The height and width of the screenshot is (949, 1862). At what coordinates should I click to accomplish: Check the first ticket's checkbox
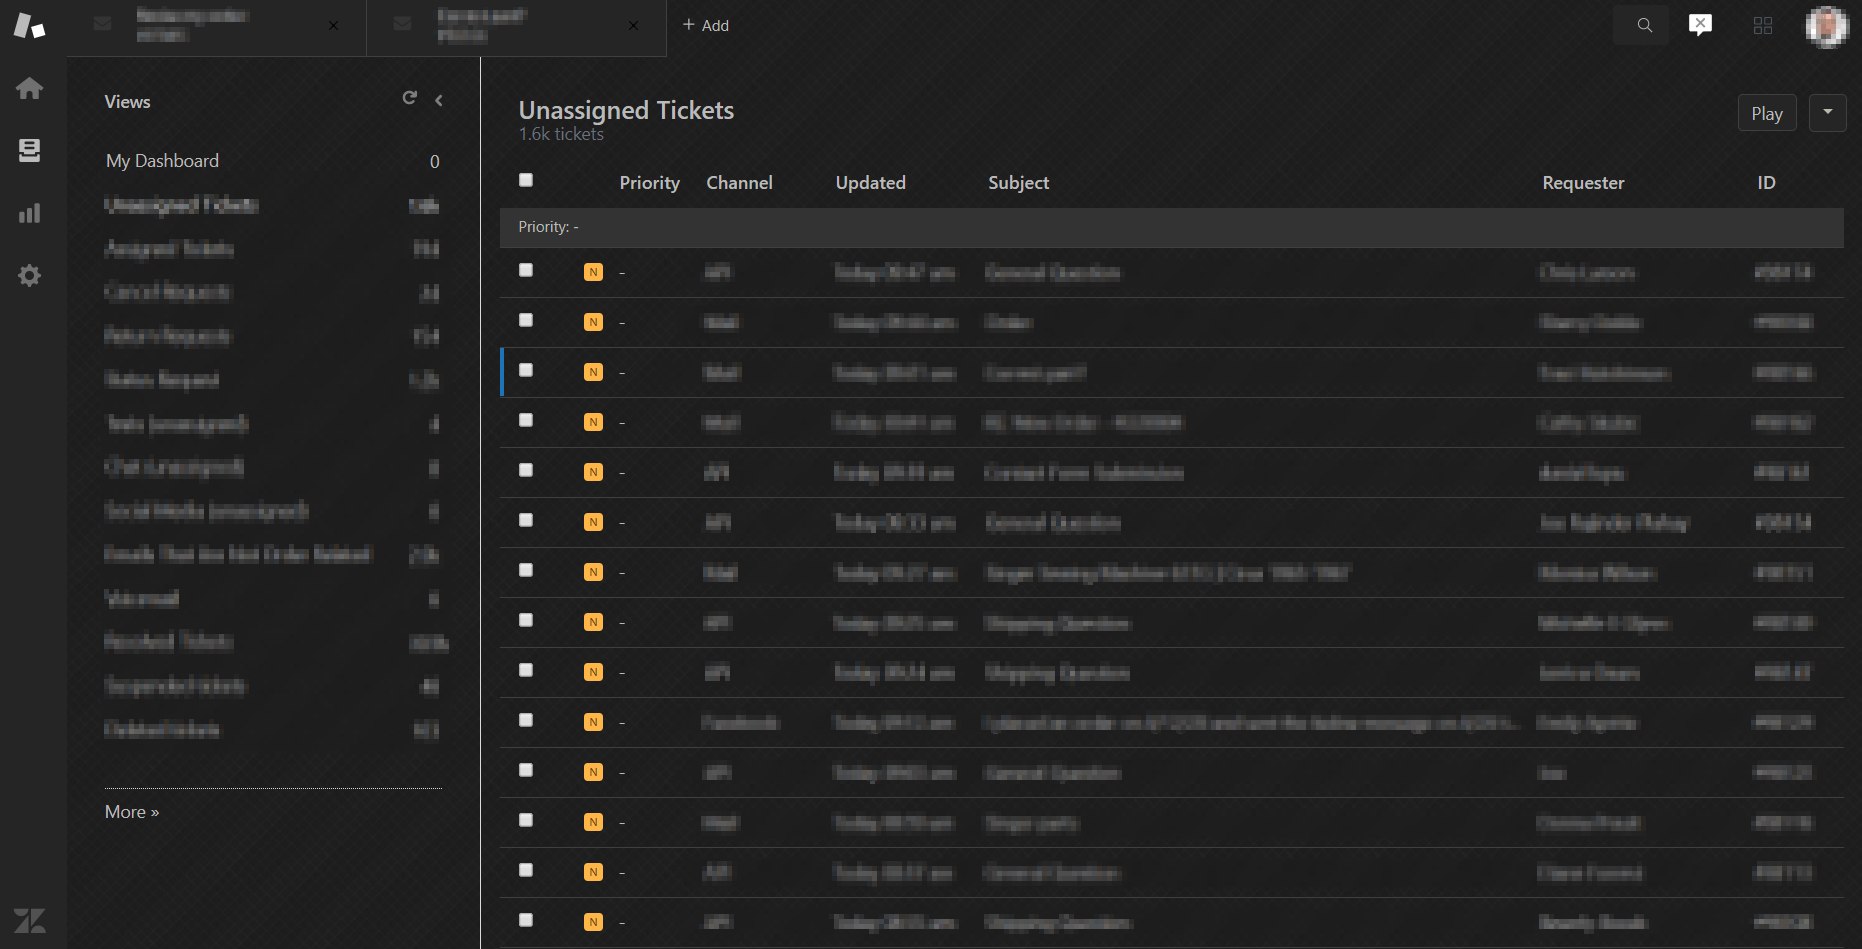(526, 270)
